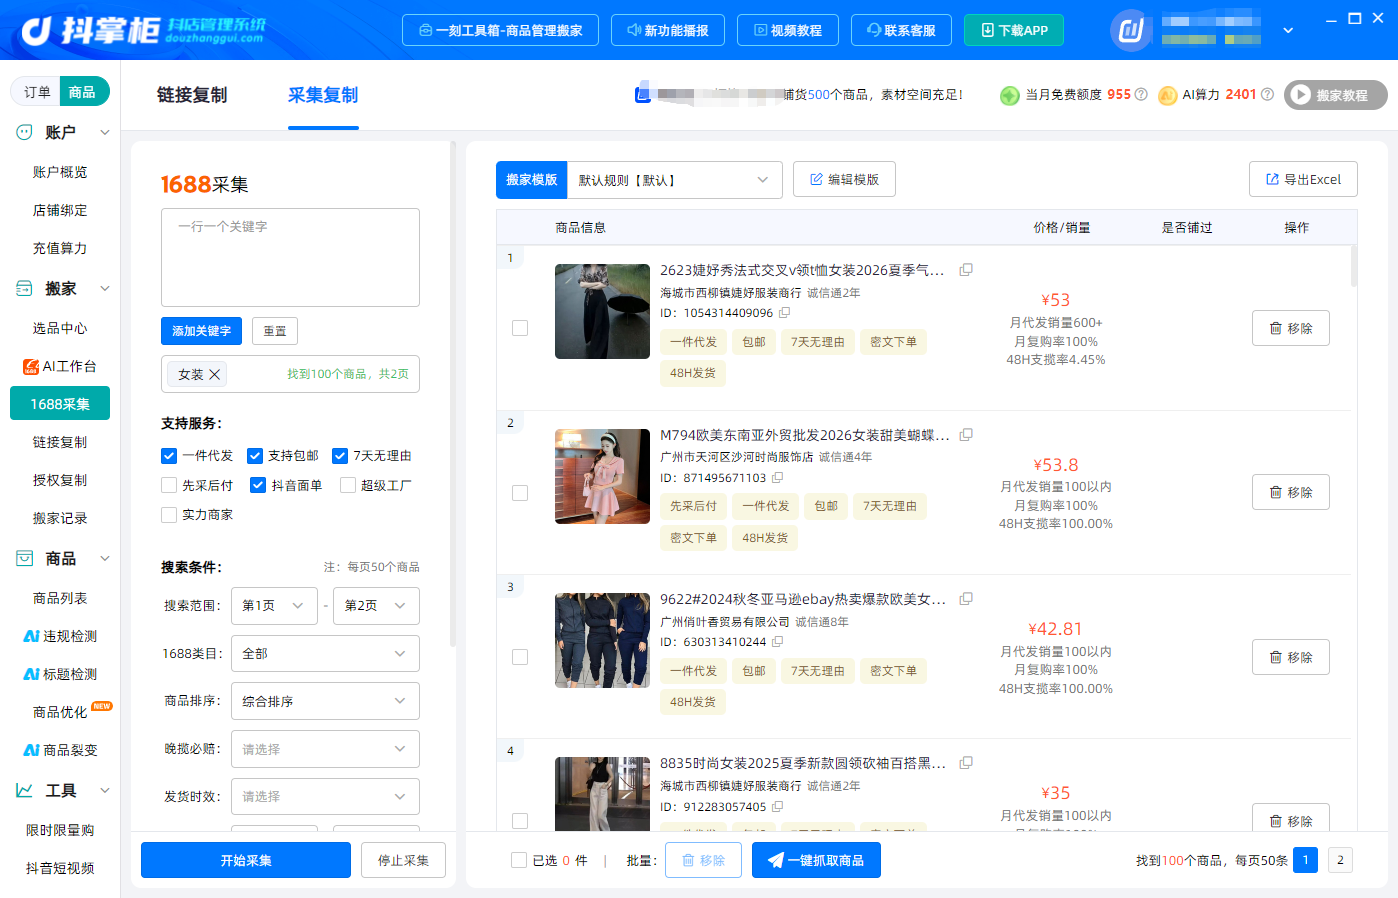Open search range end page dropdown

tap(376, 606)
